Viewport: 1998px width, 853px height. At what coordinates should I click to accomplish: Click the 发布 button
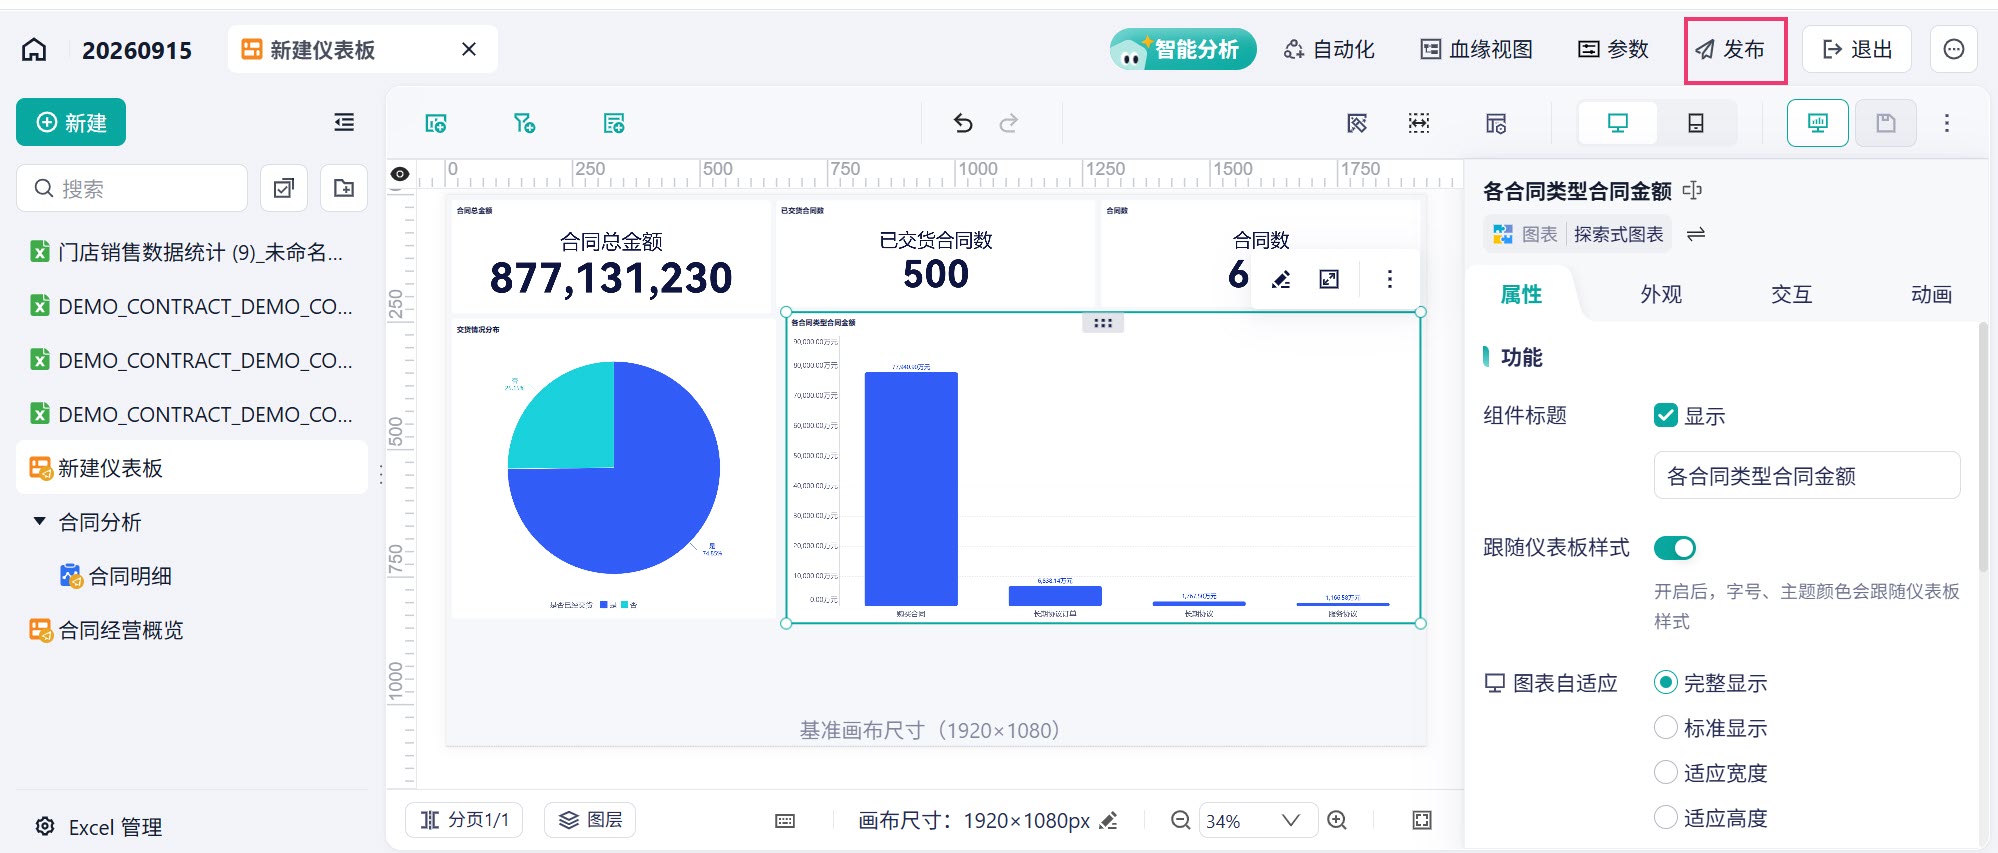point(1730,49)
